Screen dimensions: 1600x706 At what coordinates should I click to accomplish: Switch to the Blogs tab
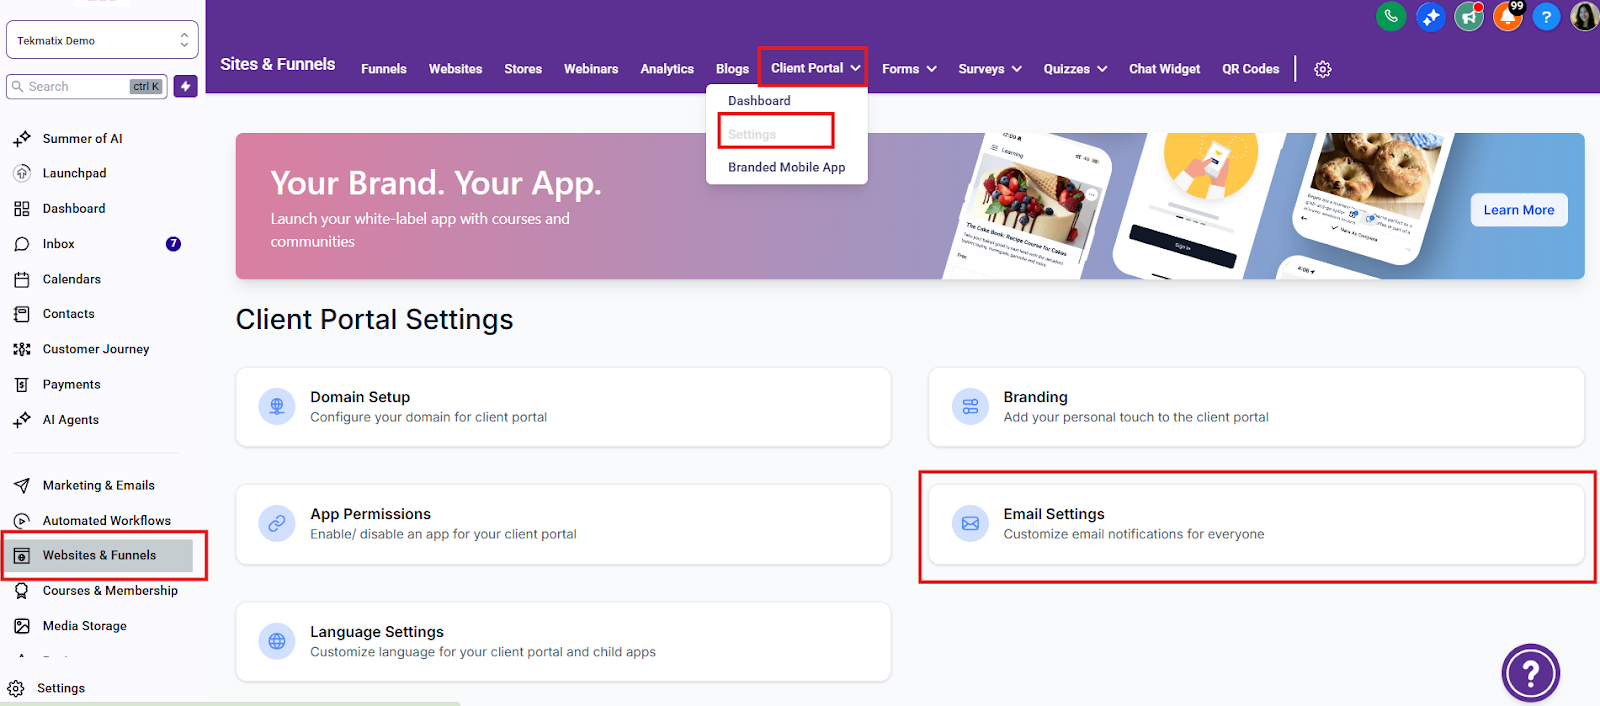coord(732,69)
